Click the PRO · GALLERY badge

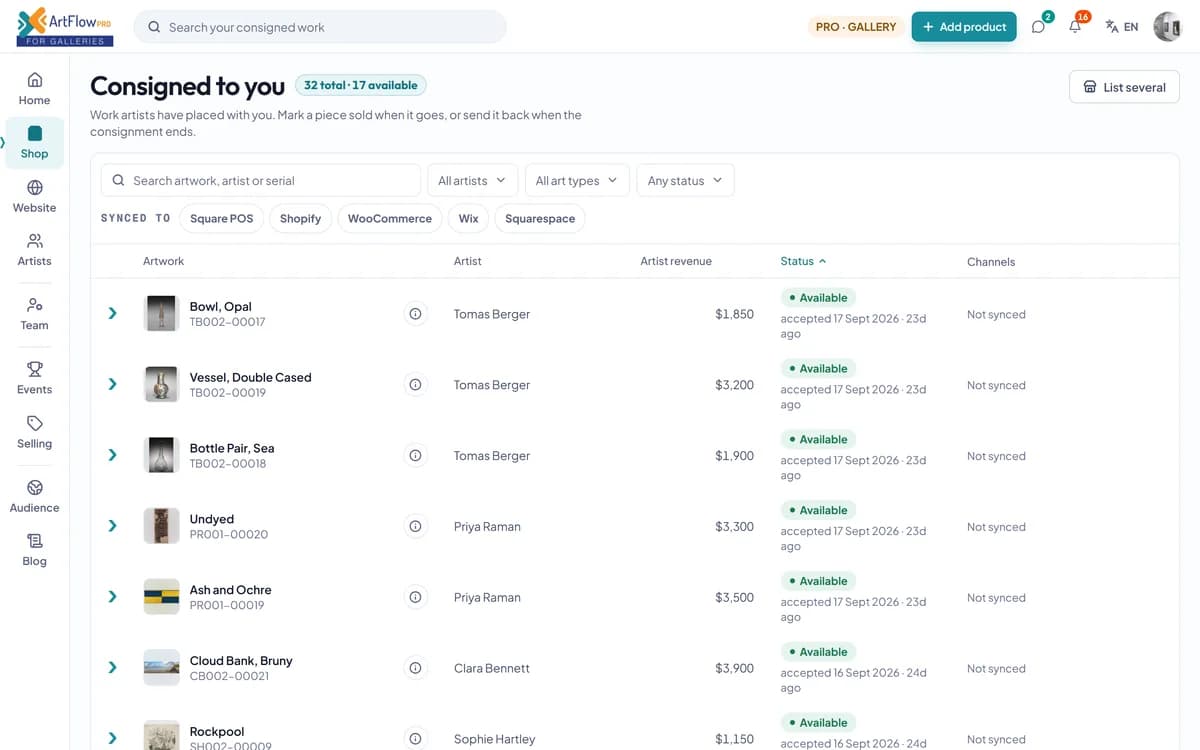point(856,27)
